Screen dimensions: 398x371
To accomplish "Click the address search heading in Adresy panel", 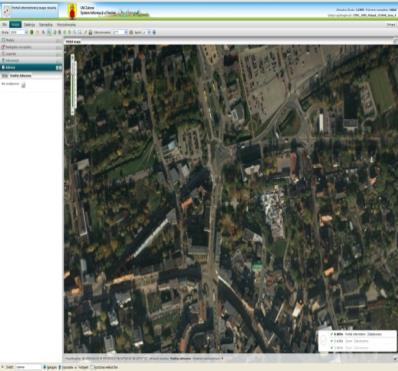I will pos(21,76).
